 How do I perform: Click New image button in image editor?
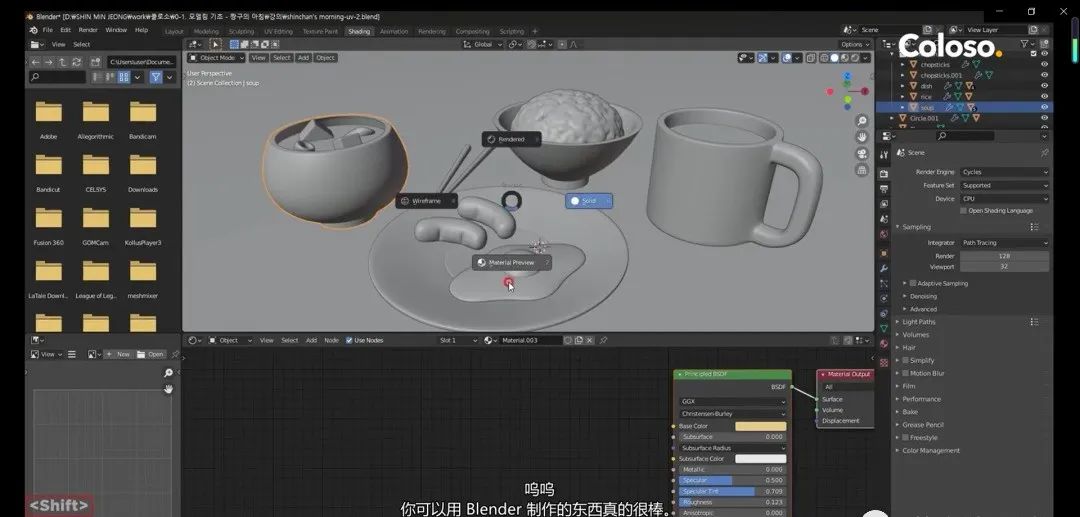118,354
